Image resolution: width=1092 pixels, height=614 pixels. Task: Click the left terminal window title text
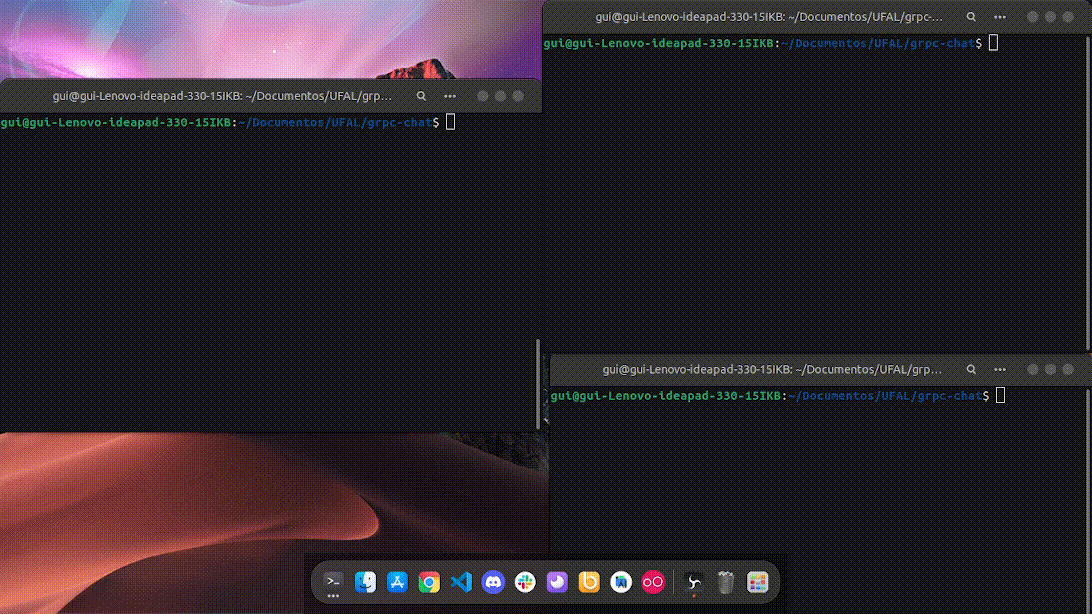(x=222, y=96)
